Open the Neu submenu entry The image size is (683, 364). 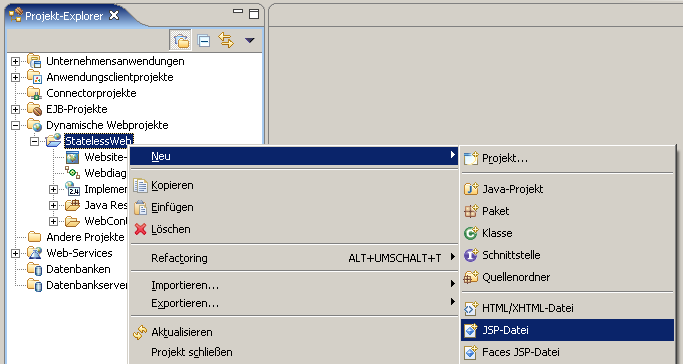click(294, 156)
